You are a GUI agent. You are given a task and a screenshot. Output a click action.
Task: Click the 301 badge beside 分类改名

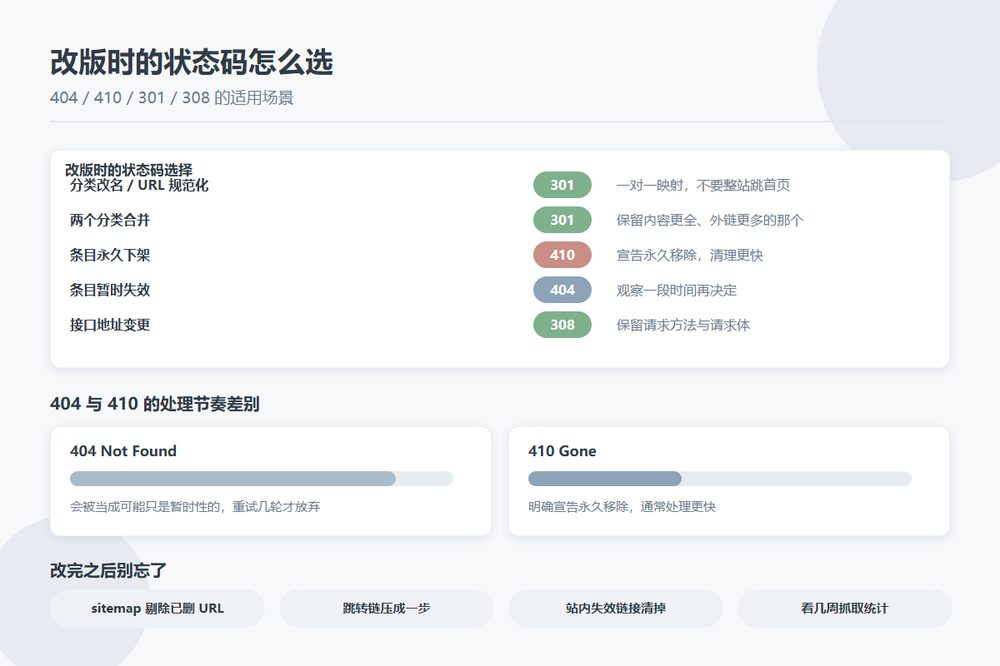coord(562,185)
